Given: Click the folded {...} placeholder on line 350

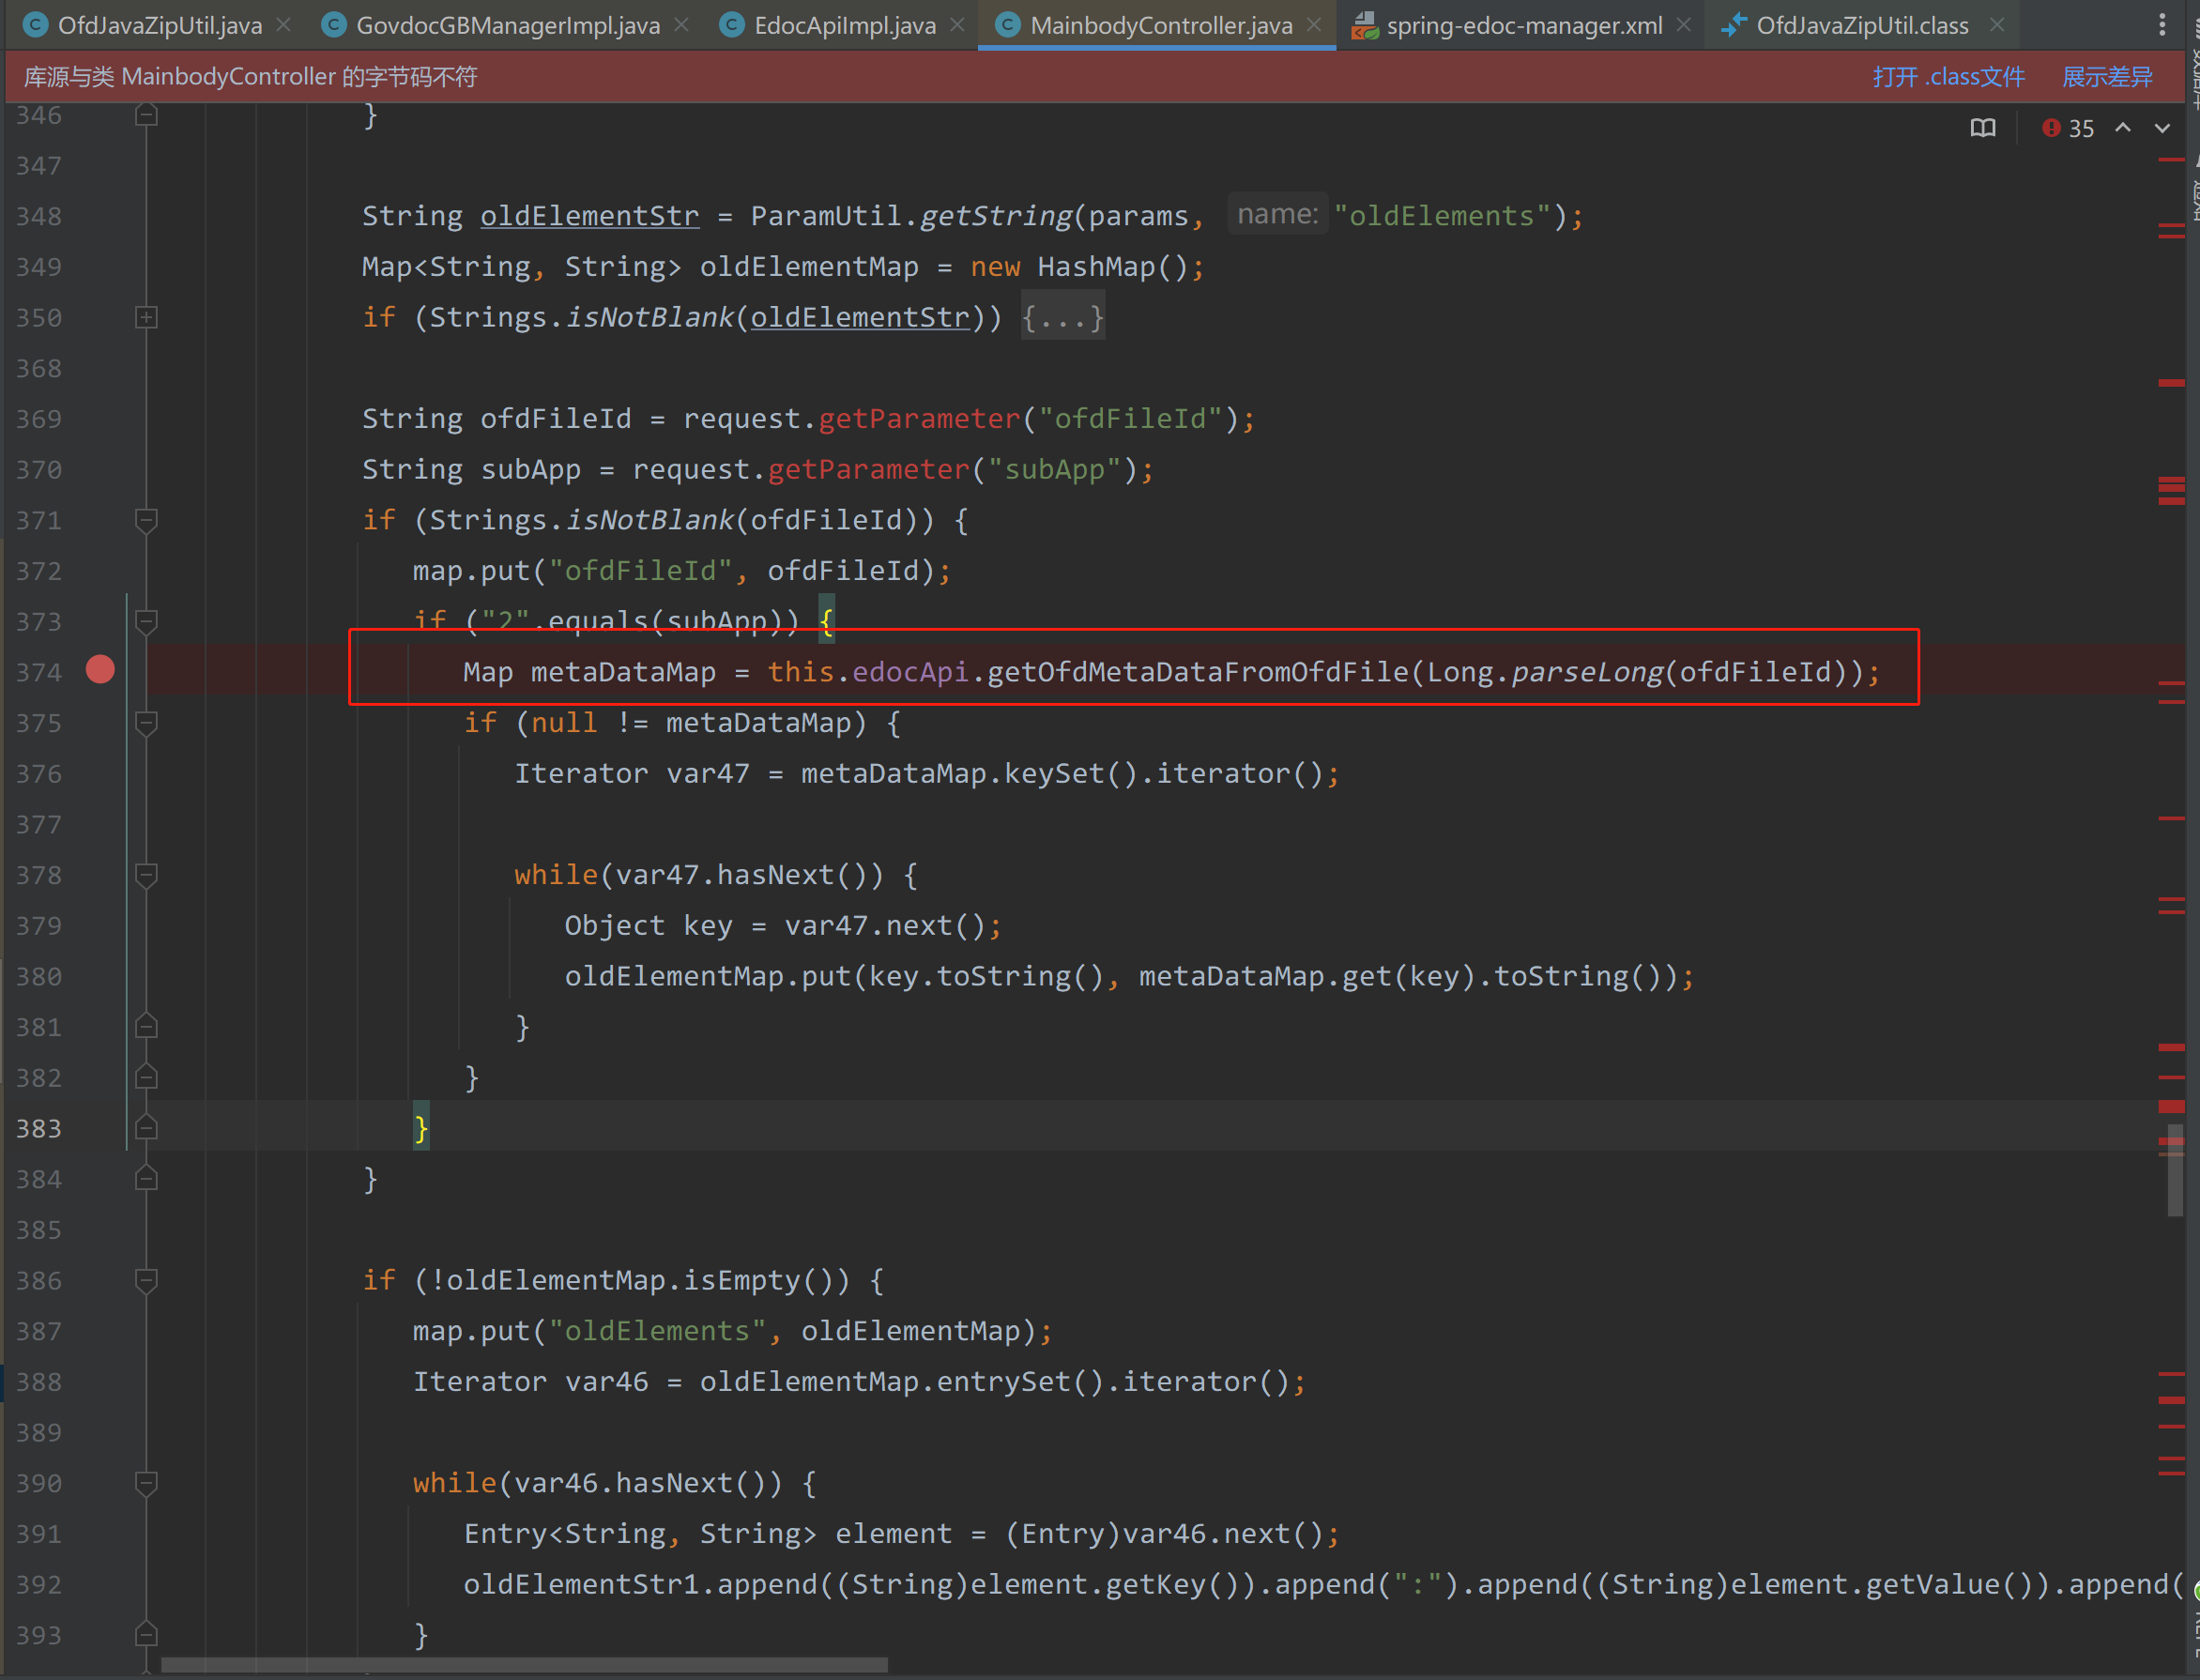Looking at the screenshot, I should (1062, 318).
